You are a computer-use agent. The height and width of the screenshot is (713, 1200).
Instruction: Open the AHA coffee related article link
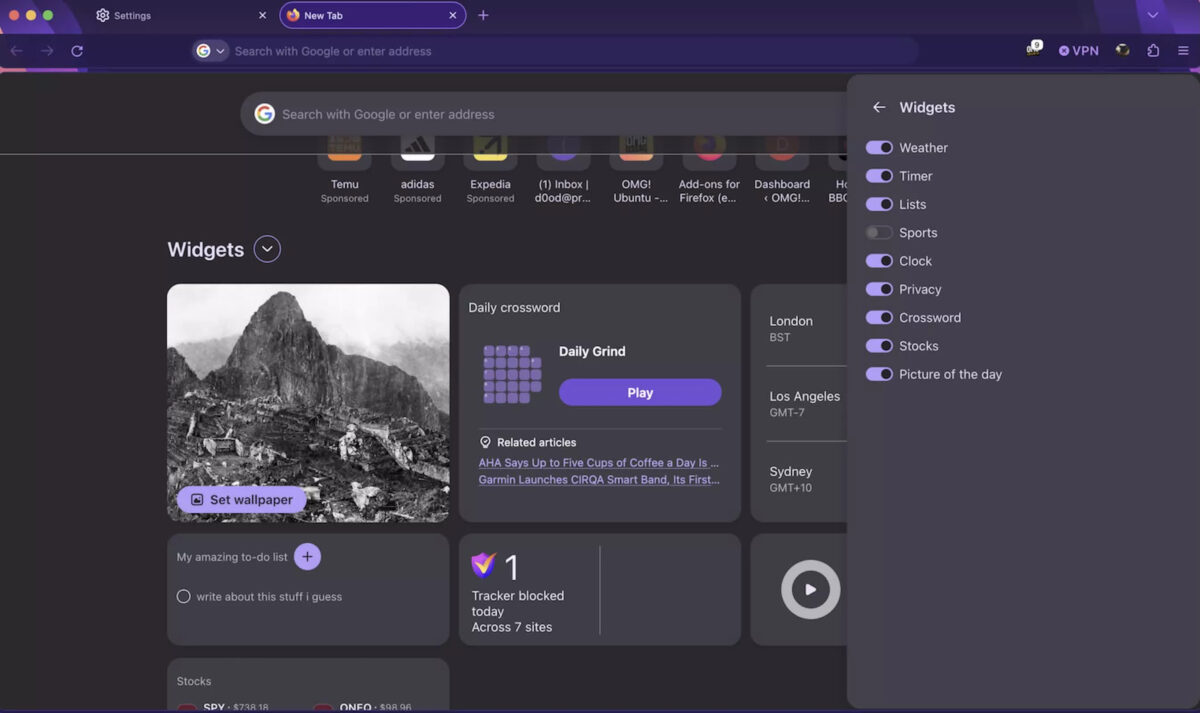point(598,463)
